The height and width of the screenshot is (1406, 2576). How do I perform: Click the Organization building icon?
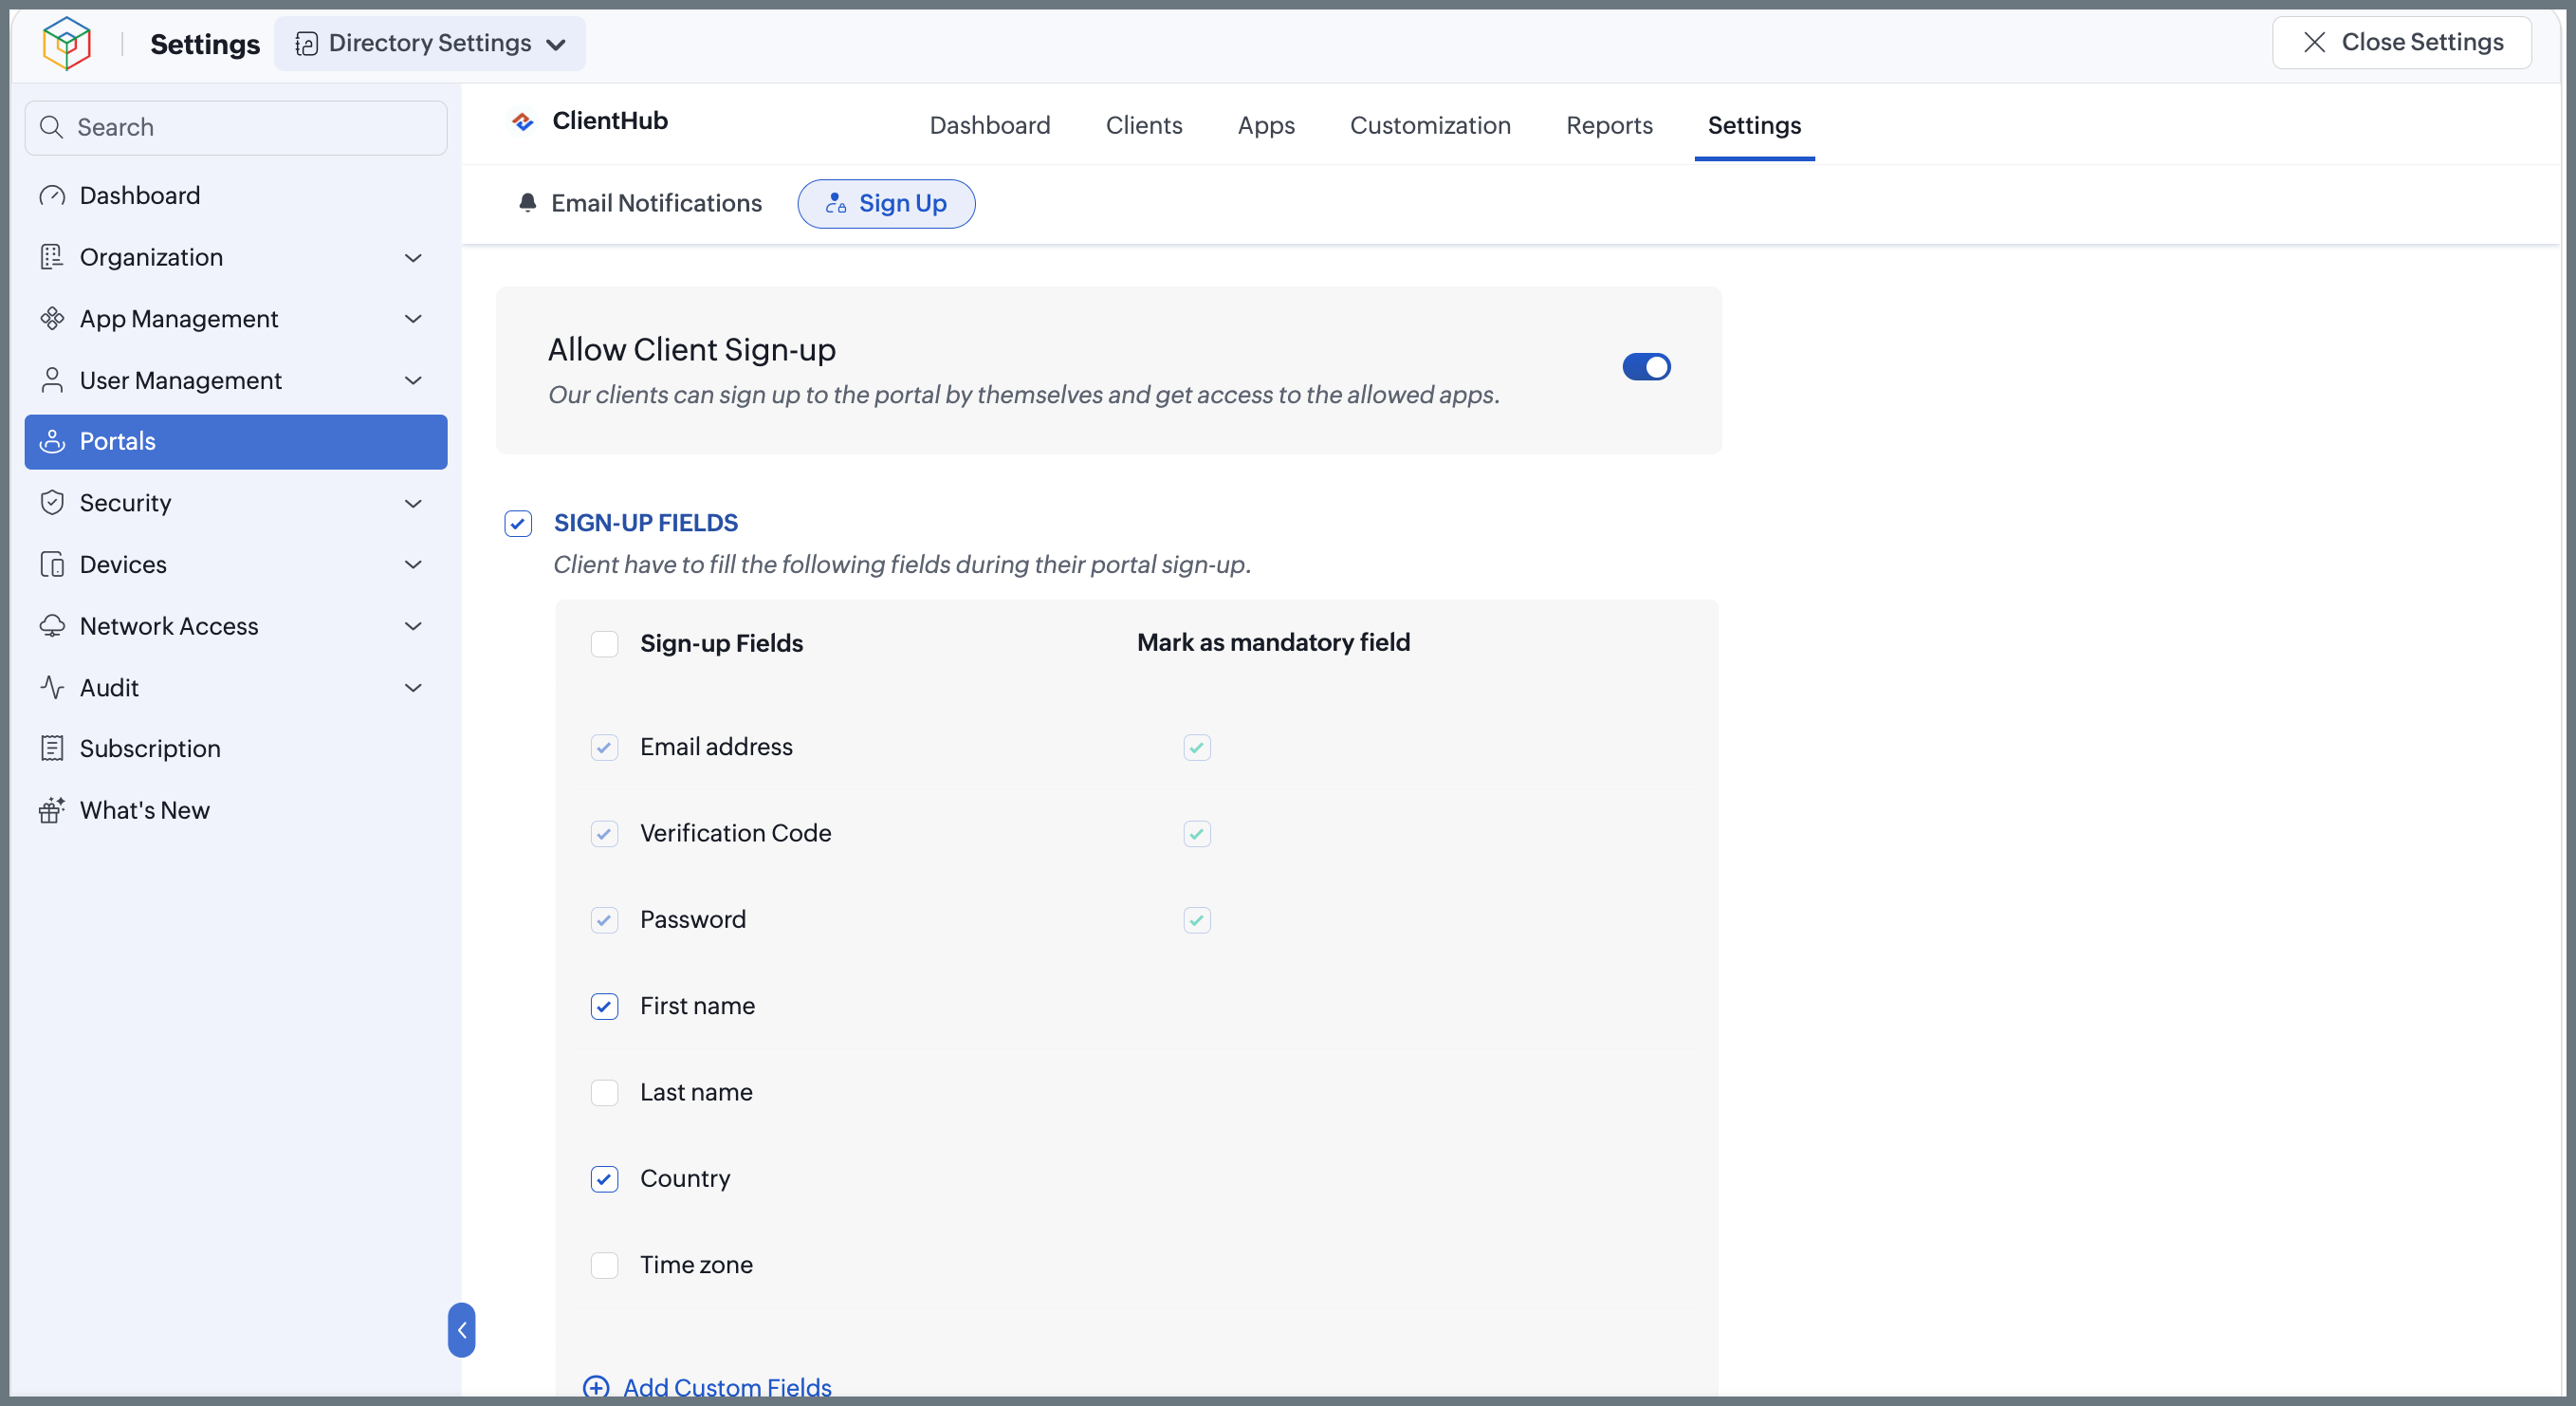tap(52, 257)
